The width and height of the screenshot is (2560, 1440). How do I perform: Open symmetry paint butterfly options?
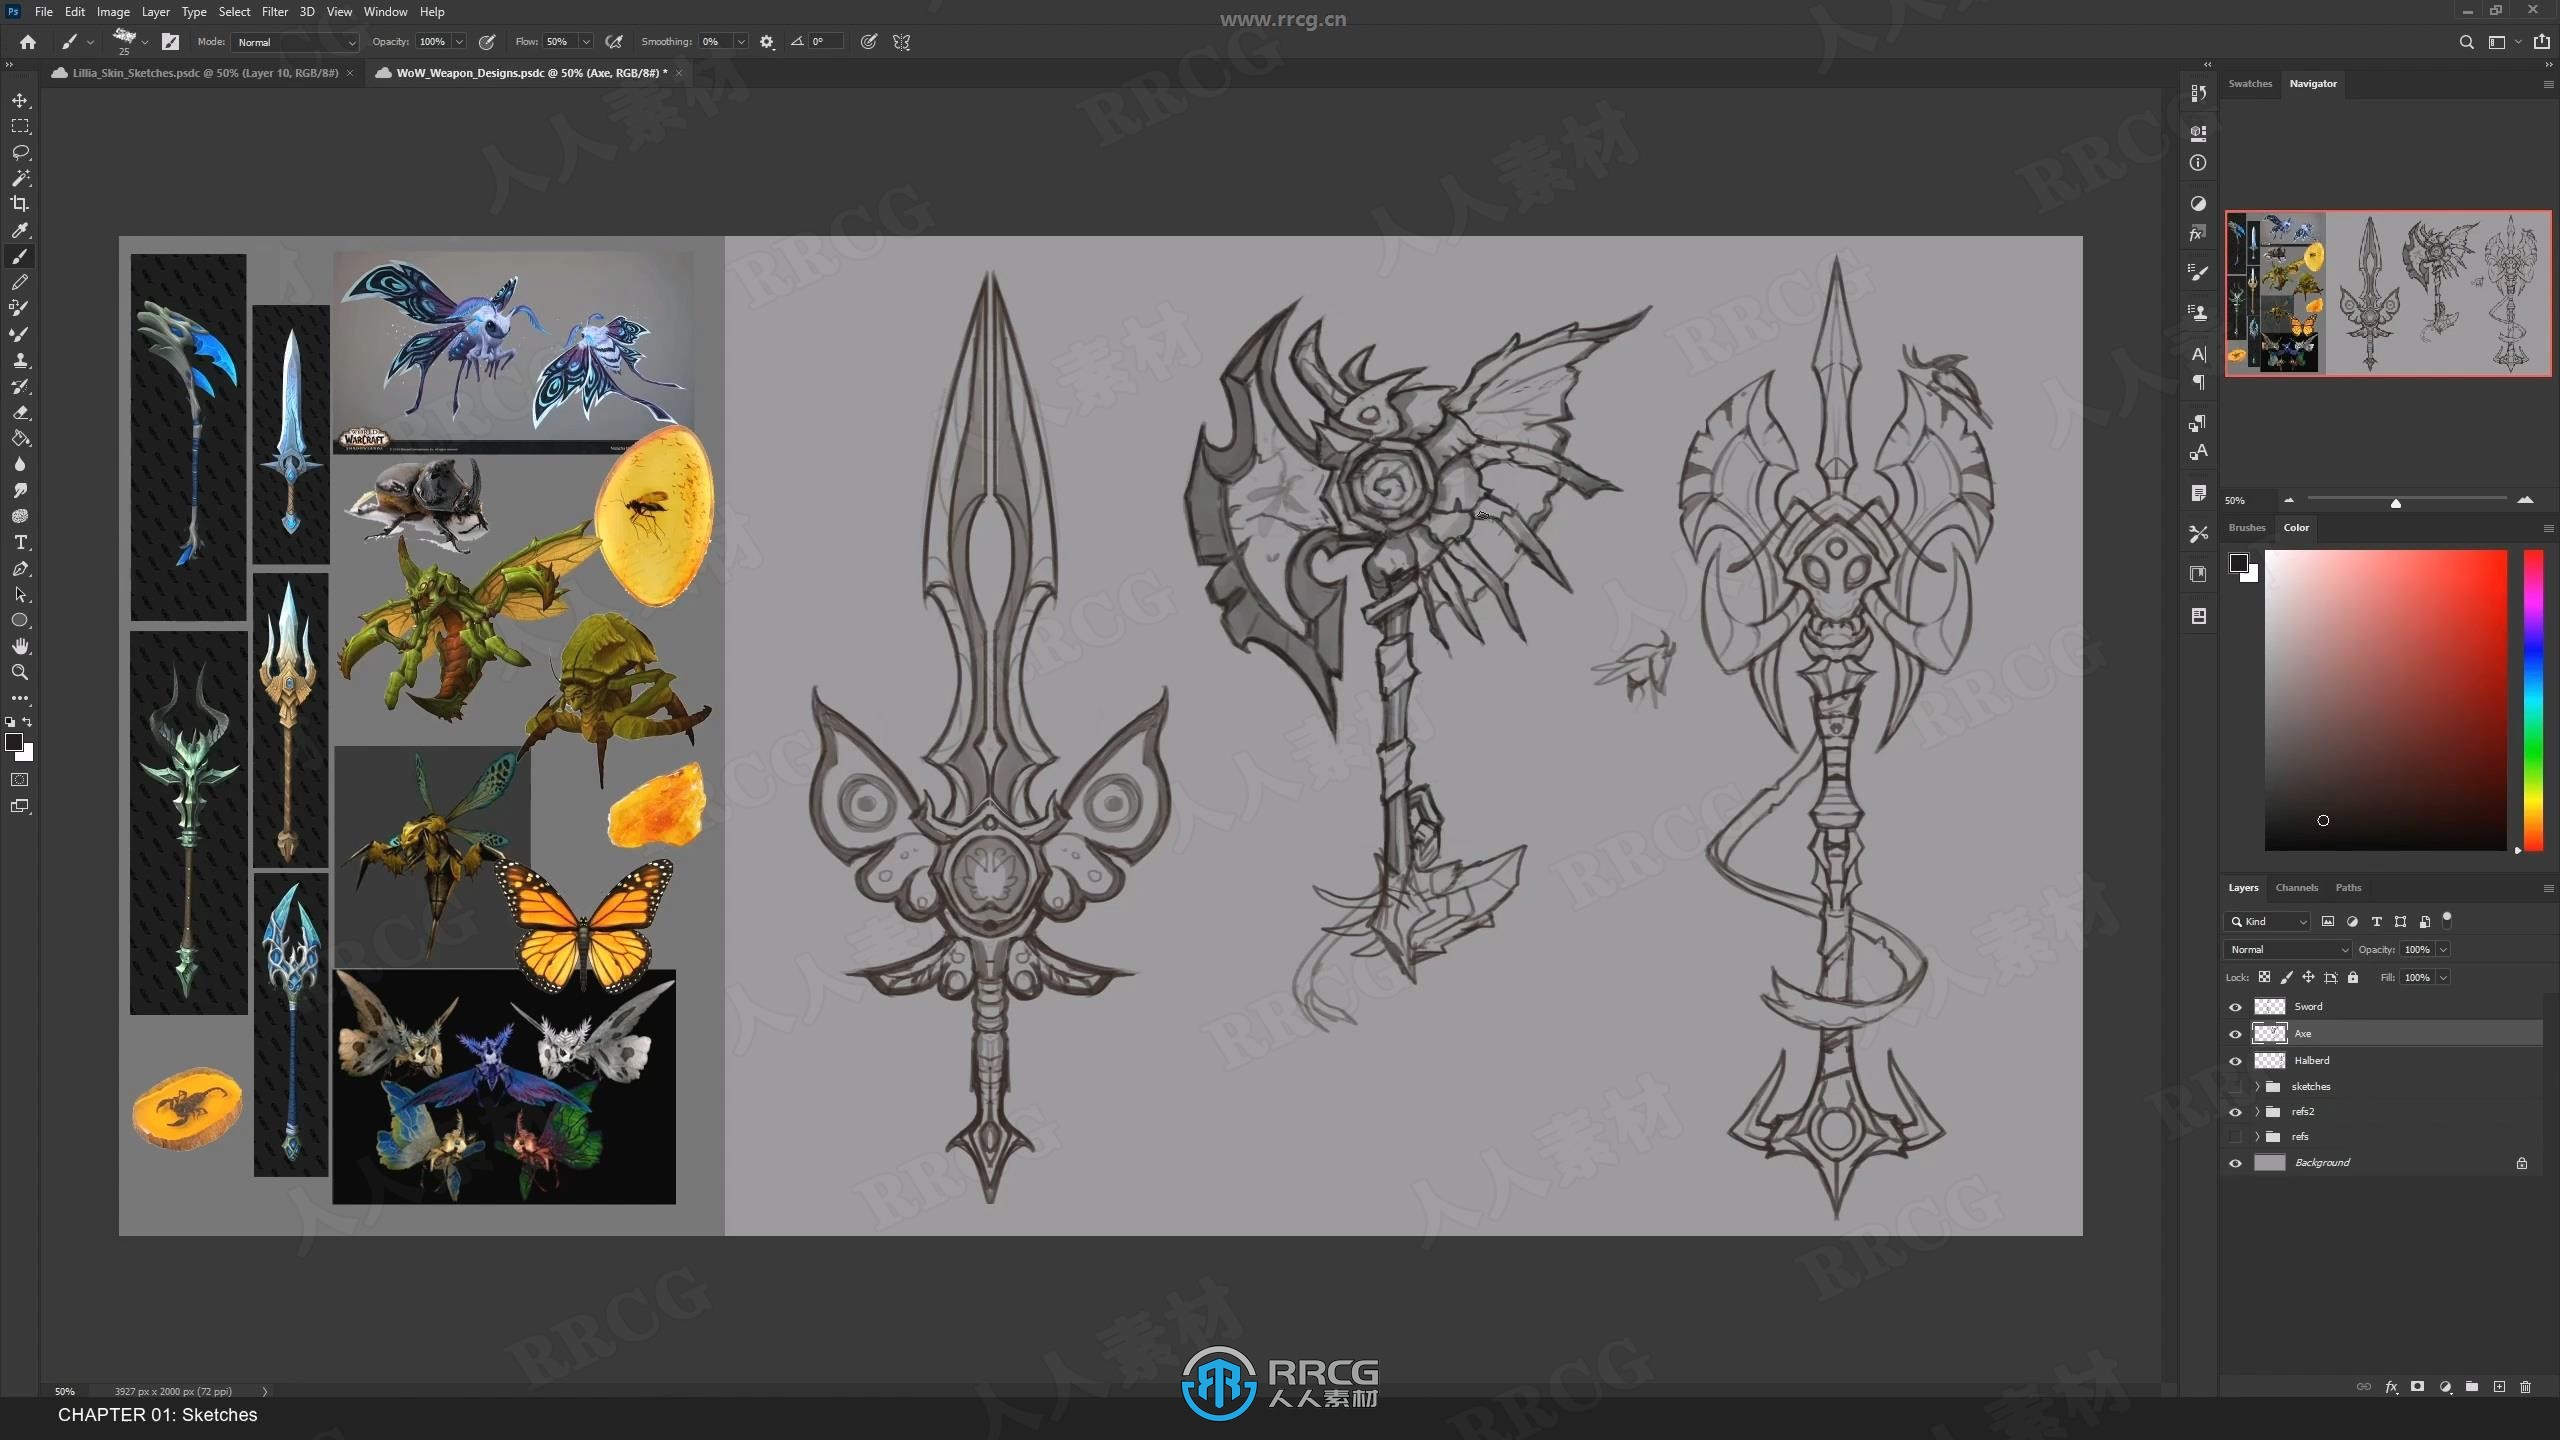point(902,42)
